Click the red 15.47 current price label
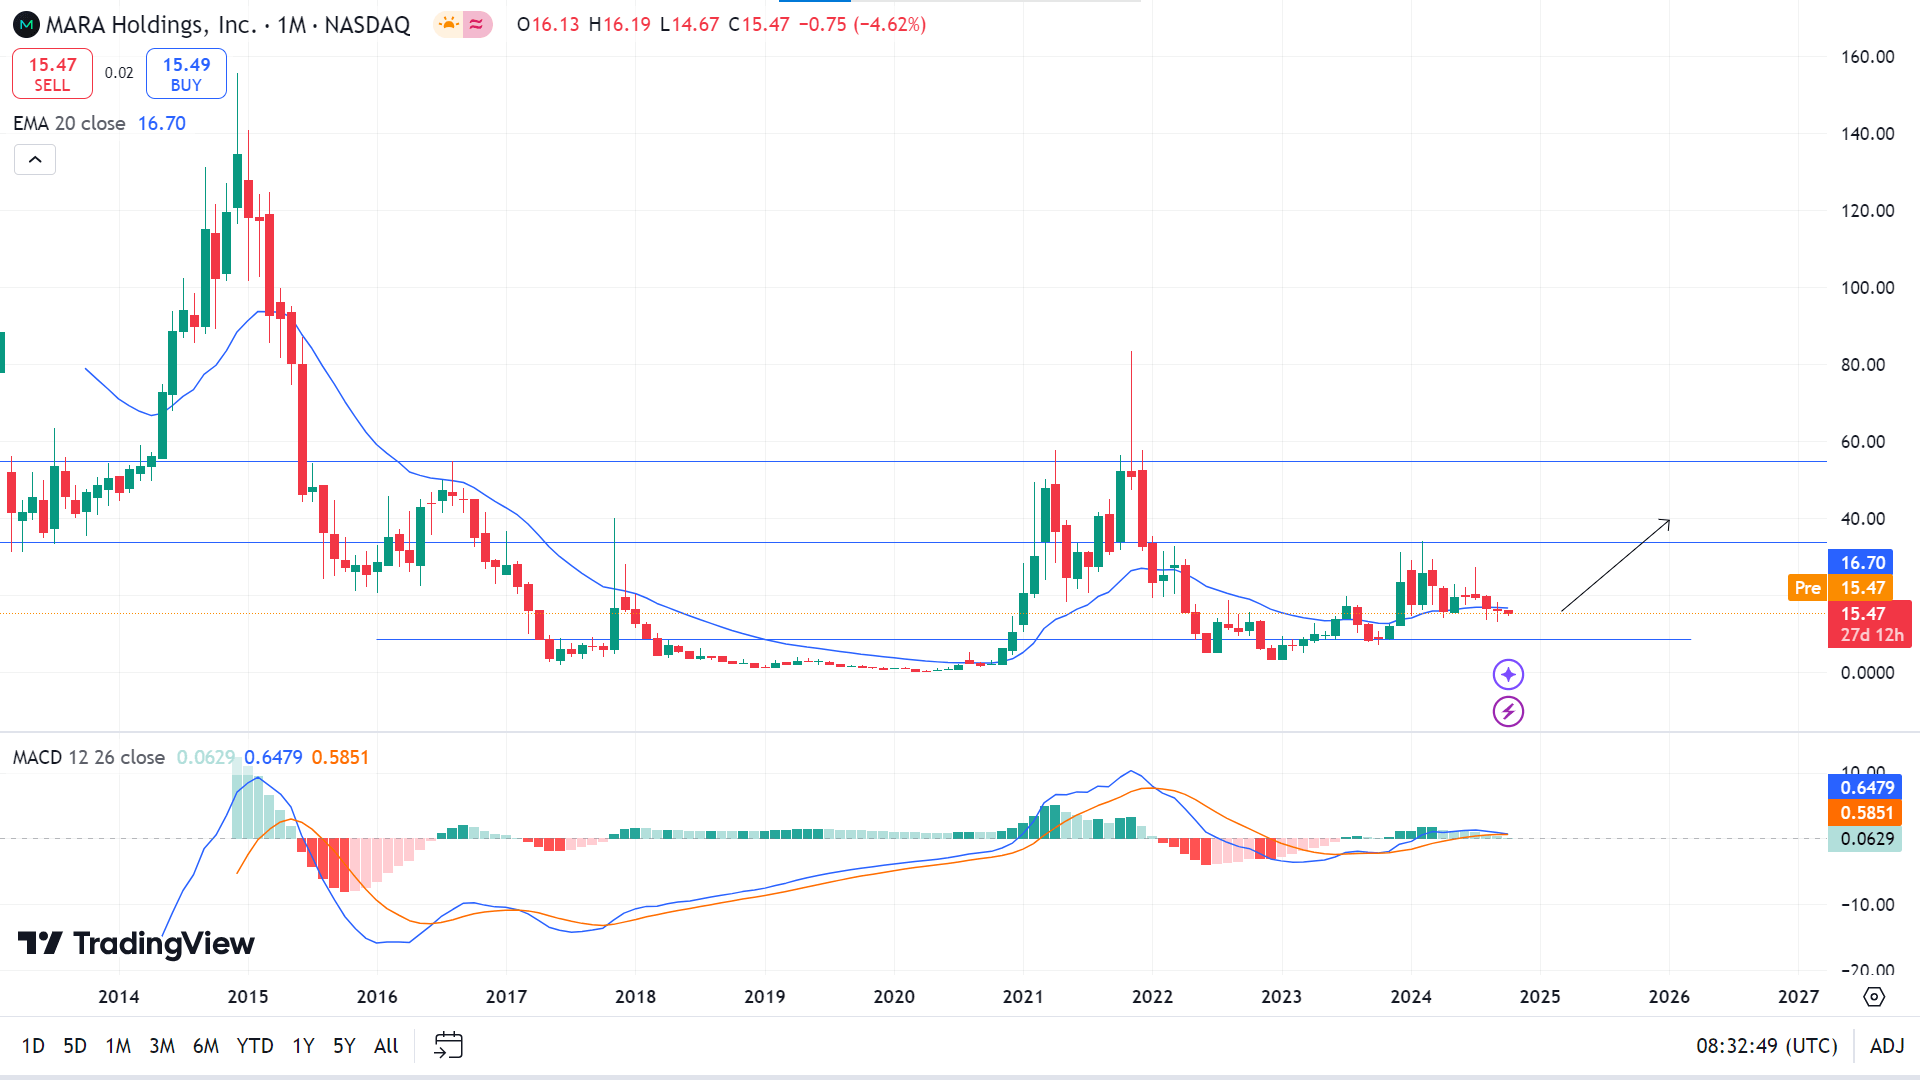This screenshot has height=1080, width=1920. click(1869, 624)
